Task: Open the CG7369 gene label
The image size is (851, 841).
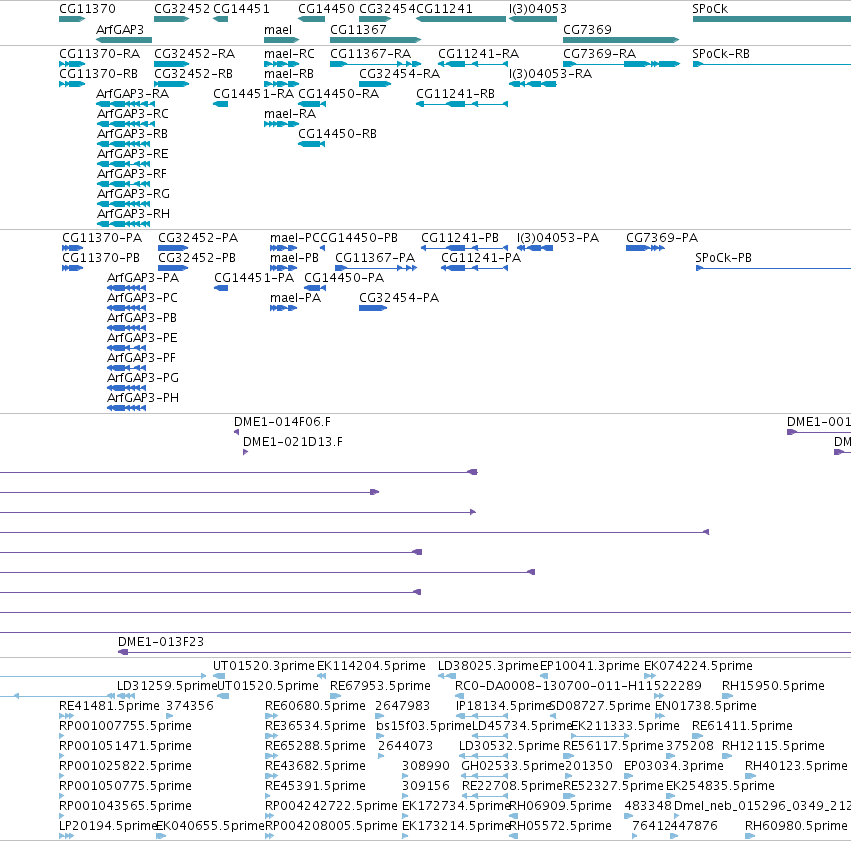Action: click(587, 30)
